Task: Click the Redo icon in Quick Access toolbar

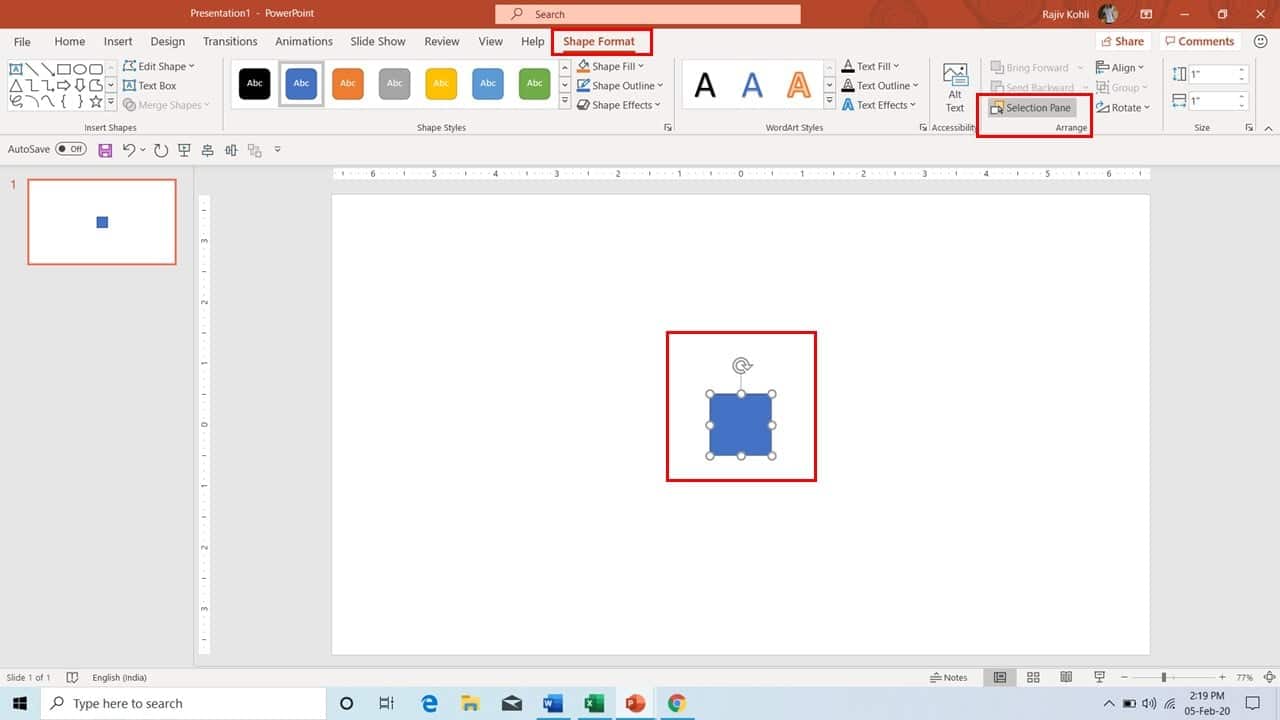Action: tap(160, 150)
